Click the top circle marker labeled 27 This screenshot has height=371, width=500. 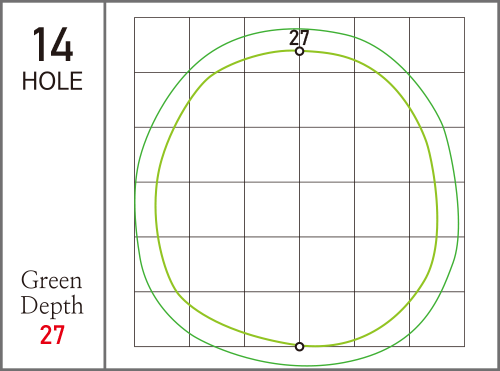300,51
